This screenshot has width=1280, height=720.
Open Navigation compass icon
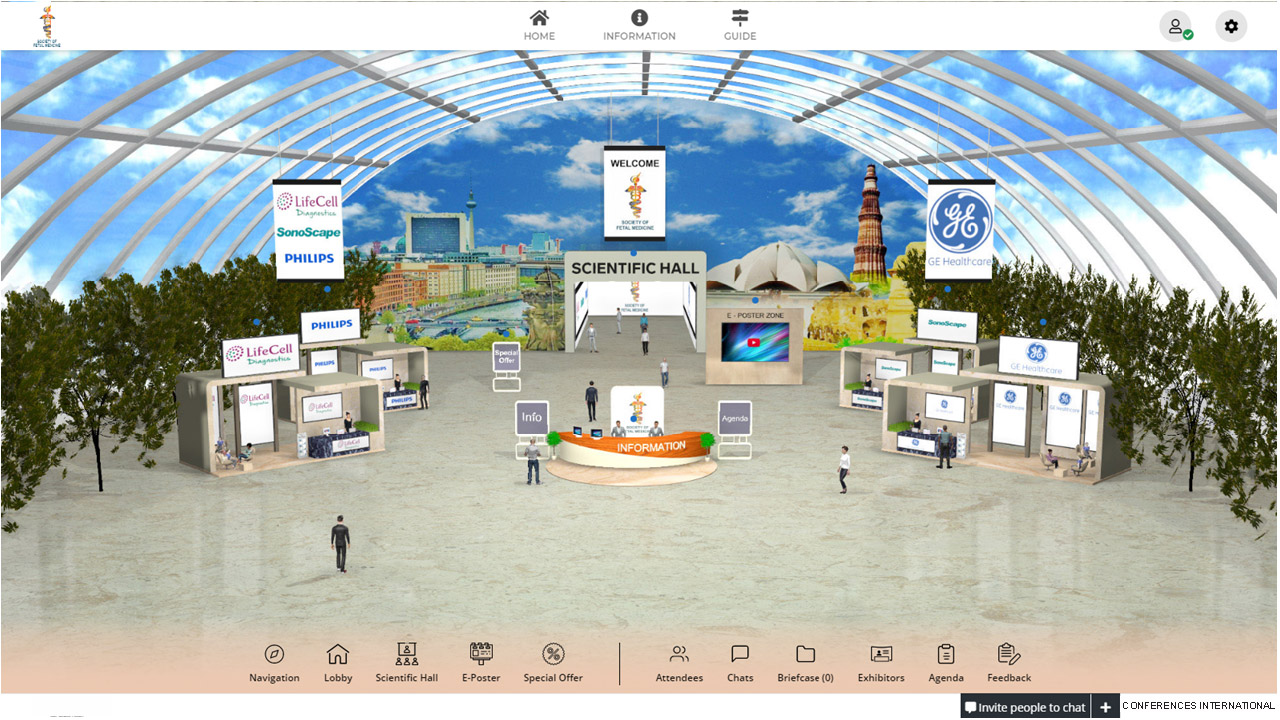click(274, 664)
